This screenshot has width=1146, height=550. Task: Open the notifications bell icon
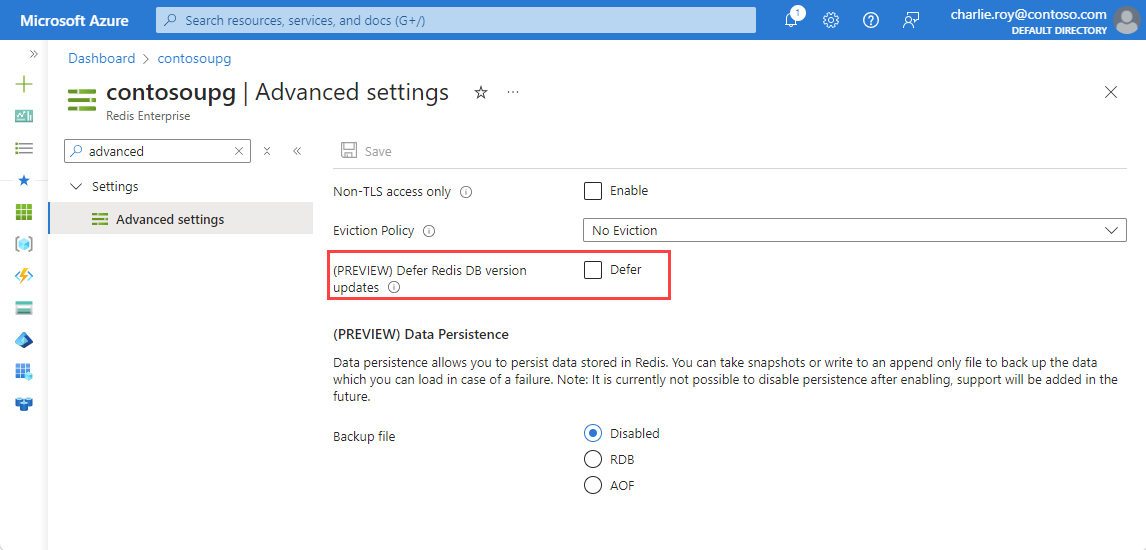791,20
